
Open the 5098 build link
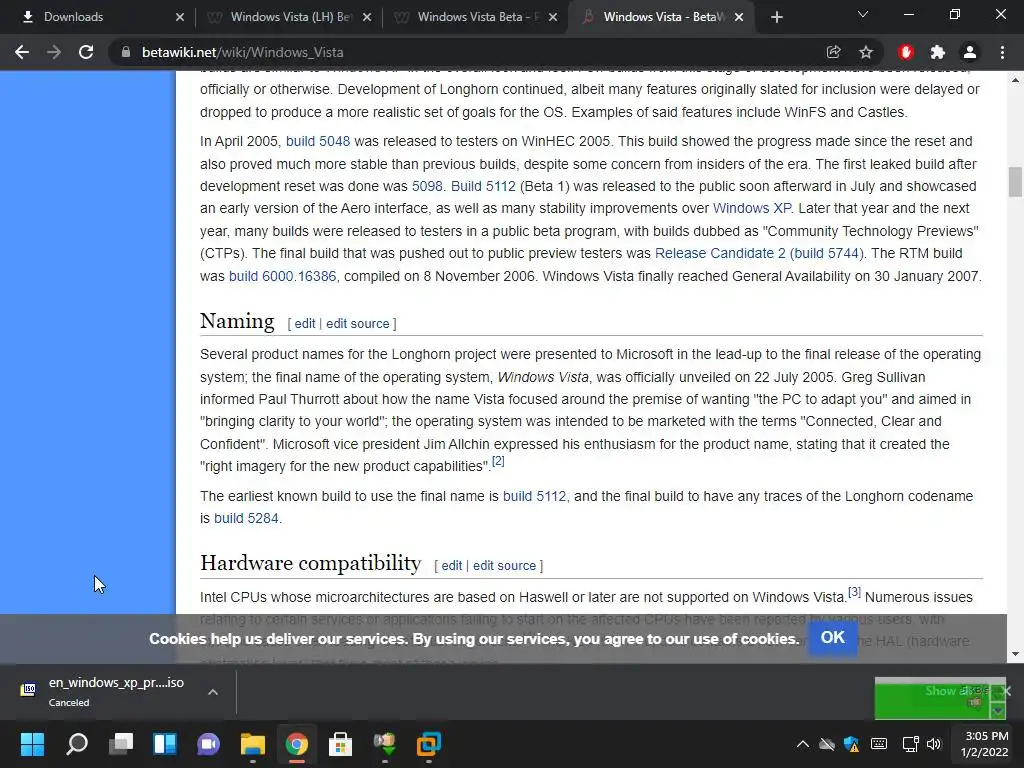coord(427,186)
